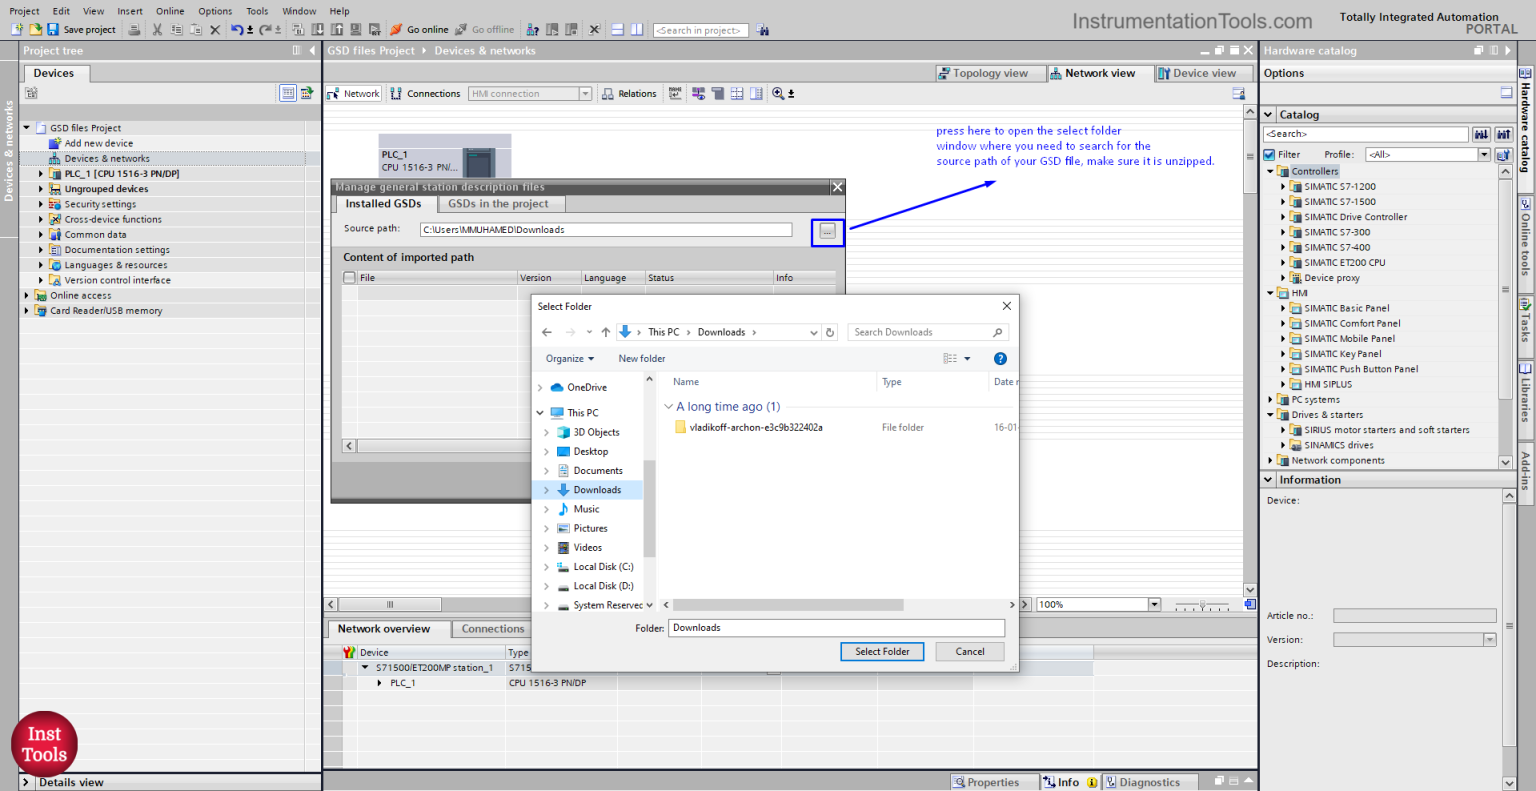Click the Go online toolbar icon

397,30
